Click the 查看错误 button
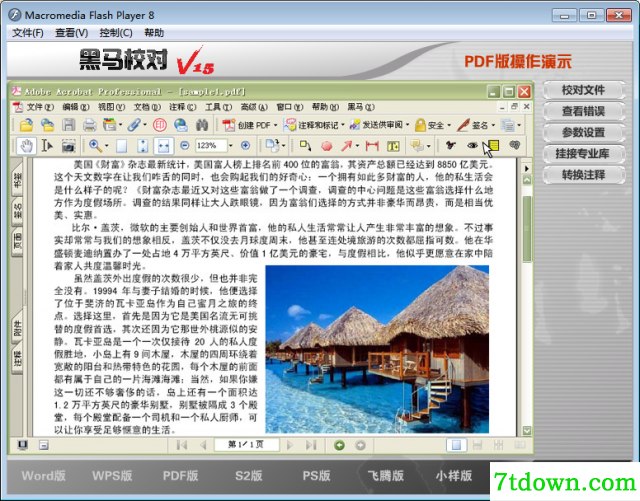 583,111
